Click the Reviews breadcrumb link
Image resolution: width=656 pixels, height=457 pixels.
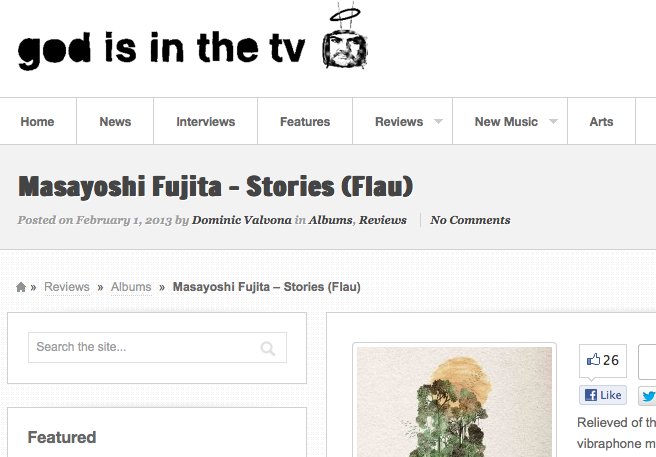(x=67, y=287)
